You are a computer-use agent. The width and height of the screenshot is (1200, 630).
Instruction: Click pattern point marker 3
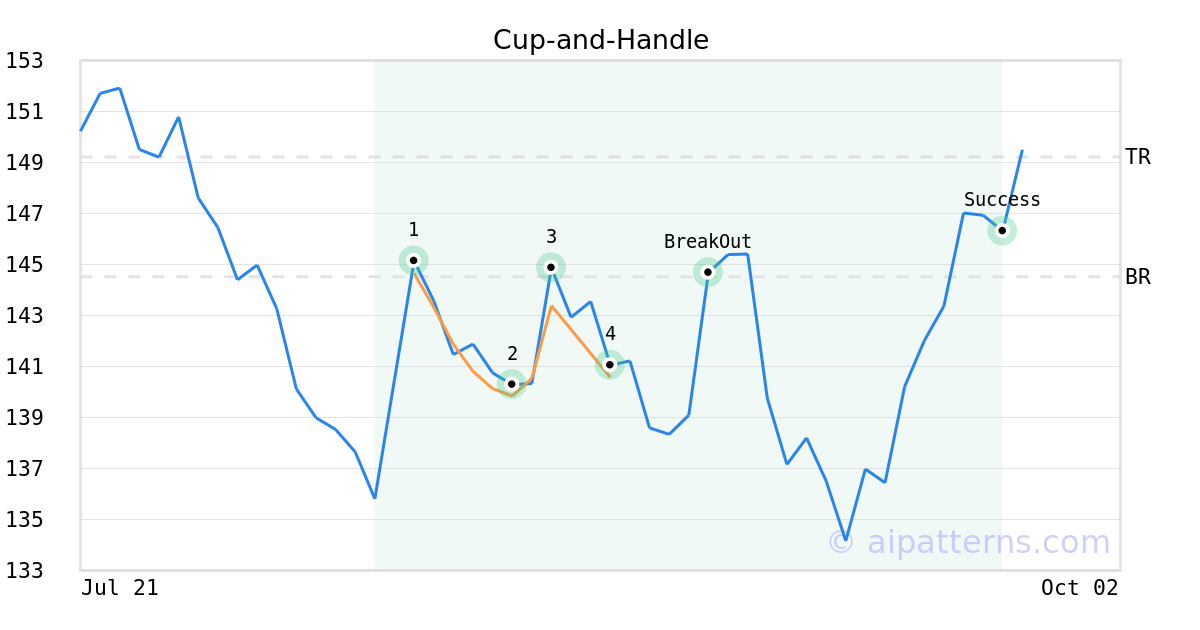[551, 267]
